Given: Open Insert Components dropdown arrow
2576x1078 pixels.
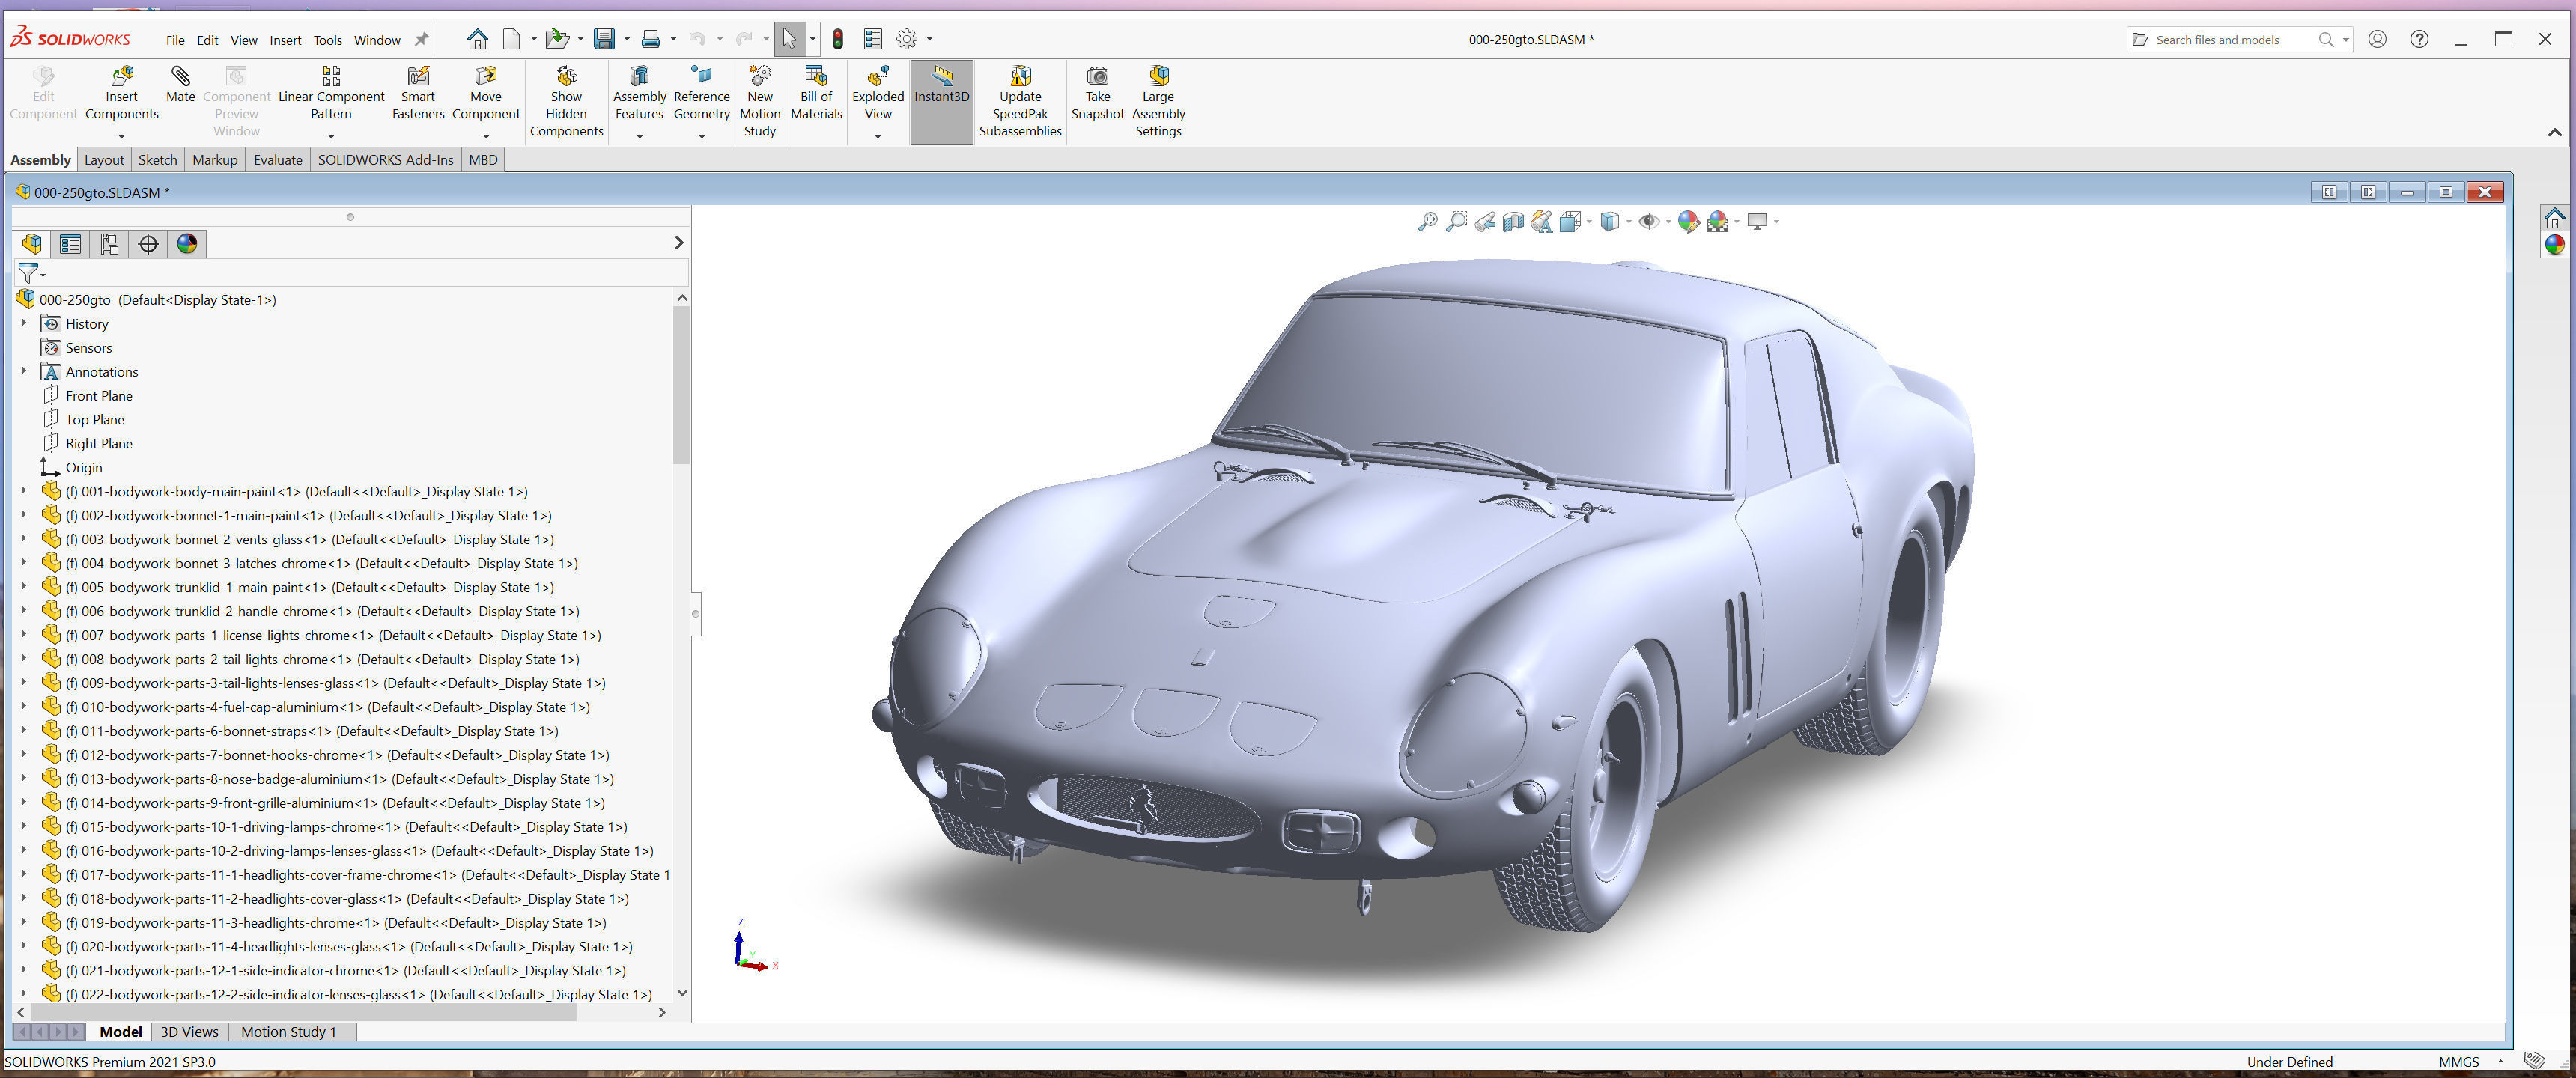Looking at the screenshot, I should [122, 136].
